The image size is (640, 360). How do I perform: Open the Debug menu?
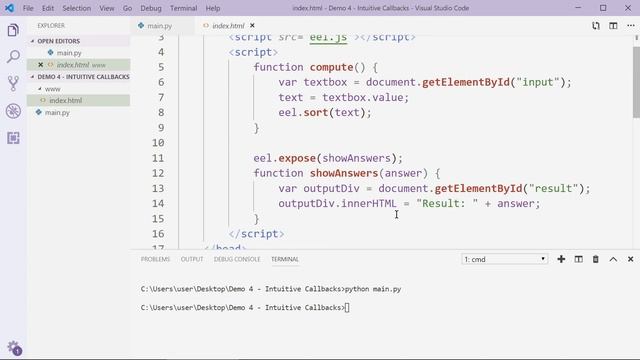click(151, 8)
